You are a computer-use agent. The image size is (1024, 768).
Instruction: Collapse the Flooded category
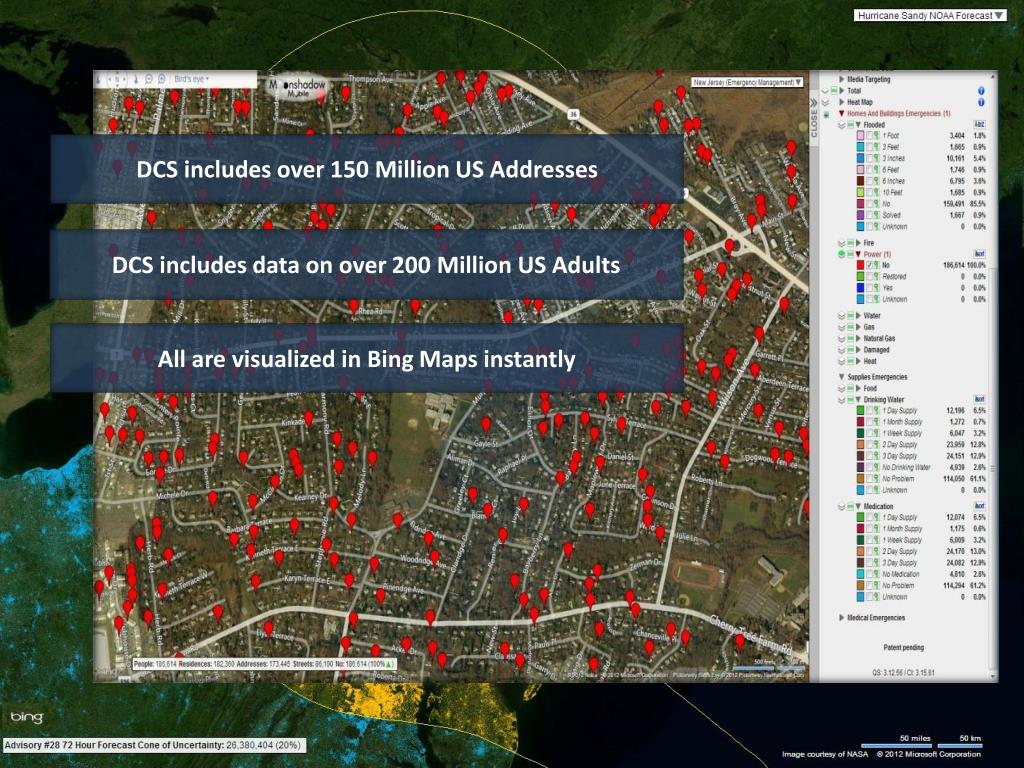858,125
